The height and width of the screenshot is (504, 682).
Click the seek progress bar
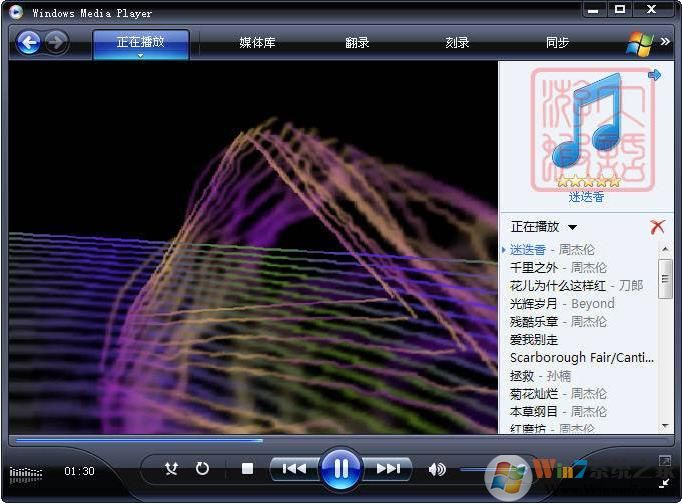[x=341, y=441]
